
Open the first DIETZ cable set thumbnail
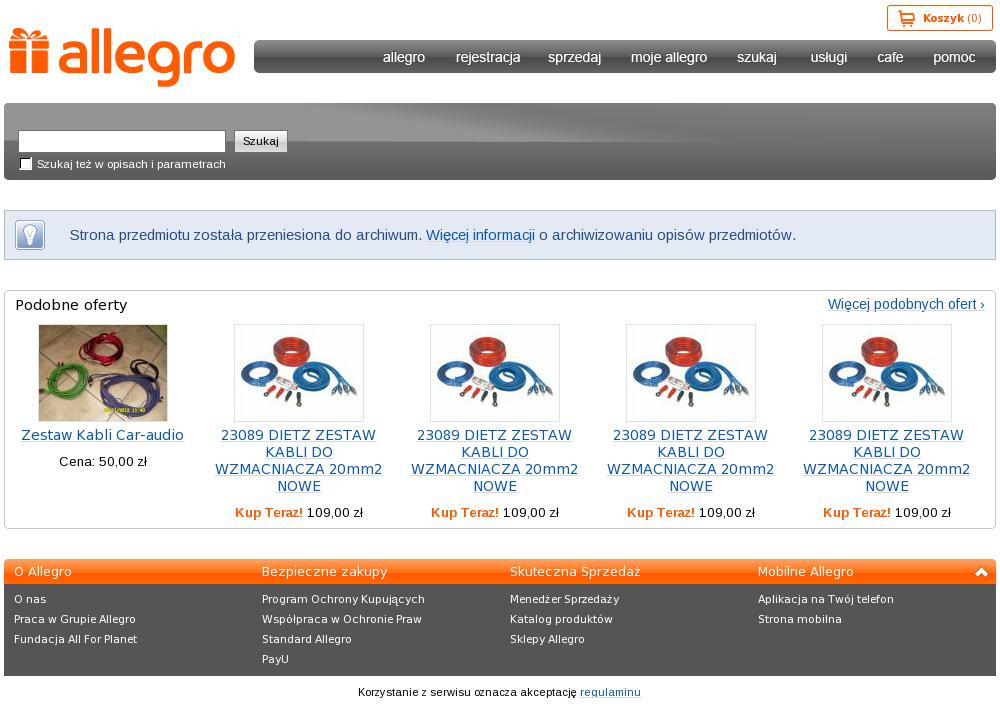pos(299,373)
